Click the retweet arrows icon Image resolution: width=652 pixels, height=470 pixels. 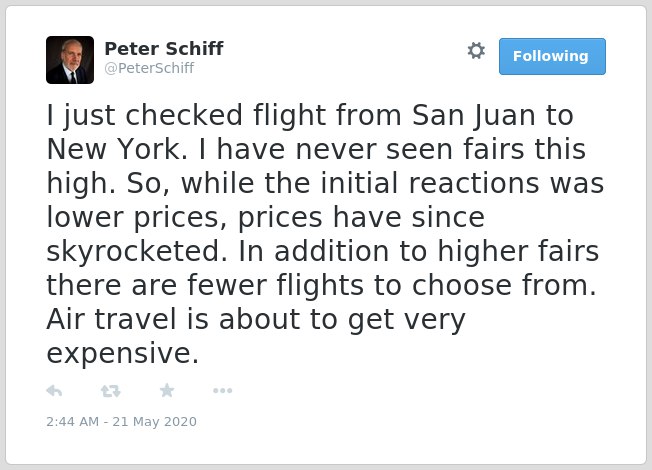[111, 391]
